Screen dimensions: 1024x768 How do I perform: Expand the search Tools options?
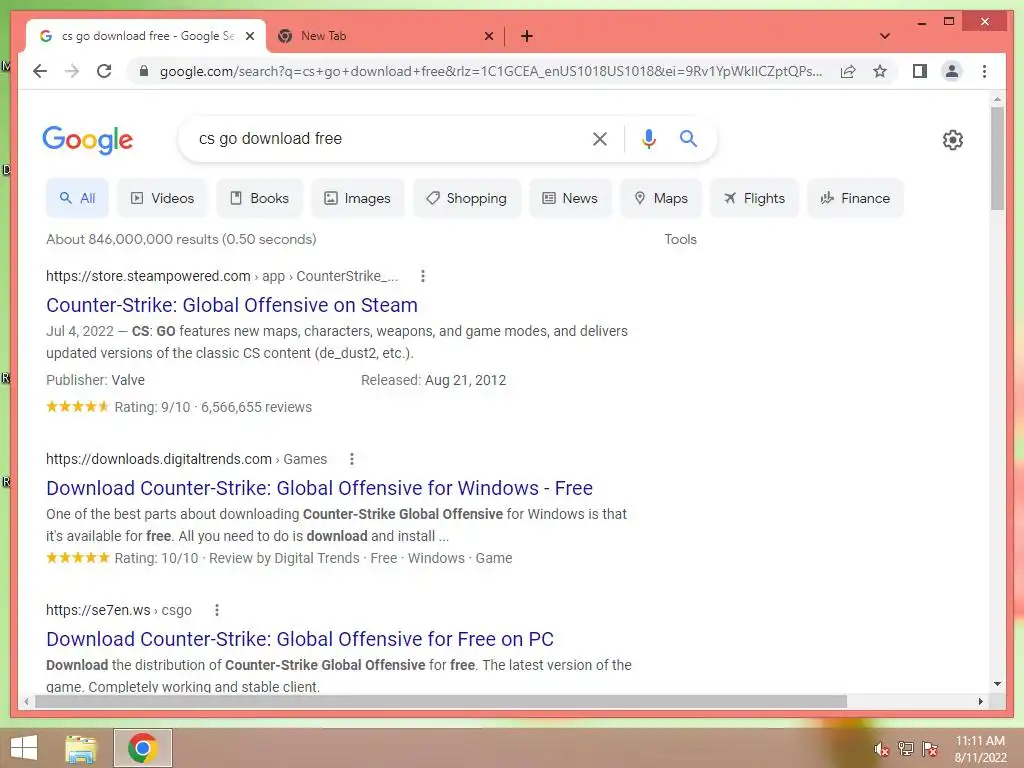pyautogui.click(x=680, y=239)
